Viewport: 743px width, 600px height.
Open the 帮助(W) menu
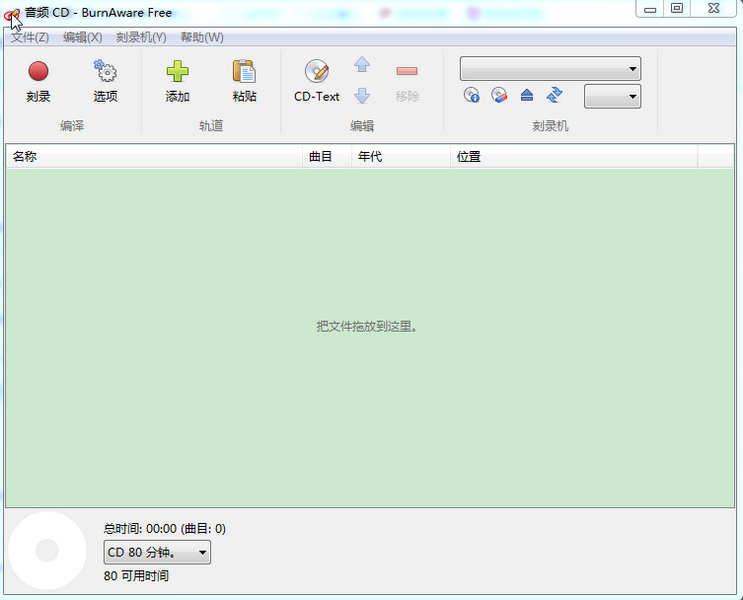point(202,37)
